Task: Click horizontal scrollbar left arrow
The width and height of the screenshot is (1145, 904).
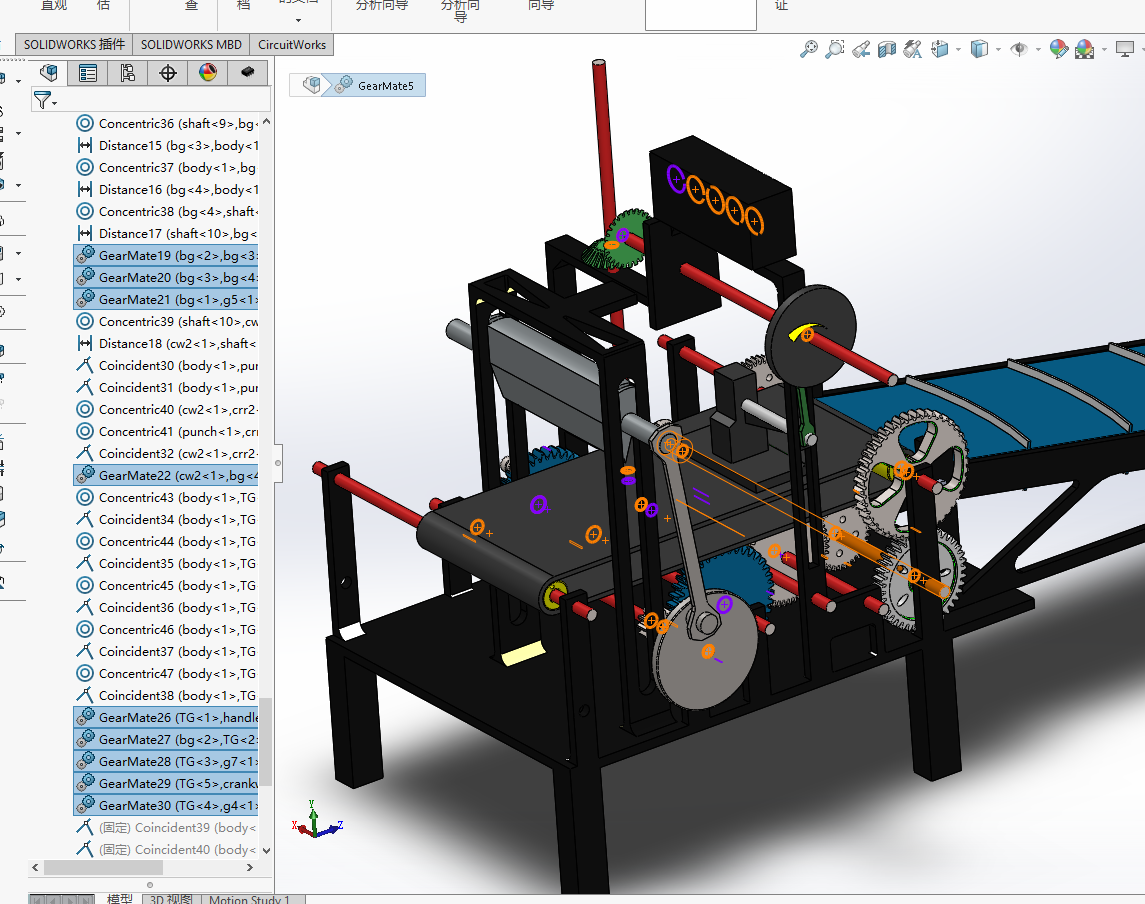Action: (35, 867)
